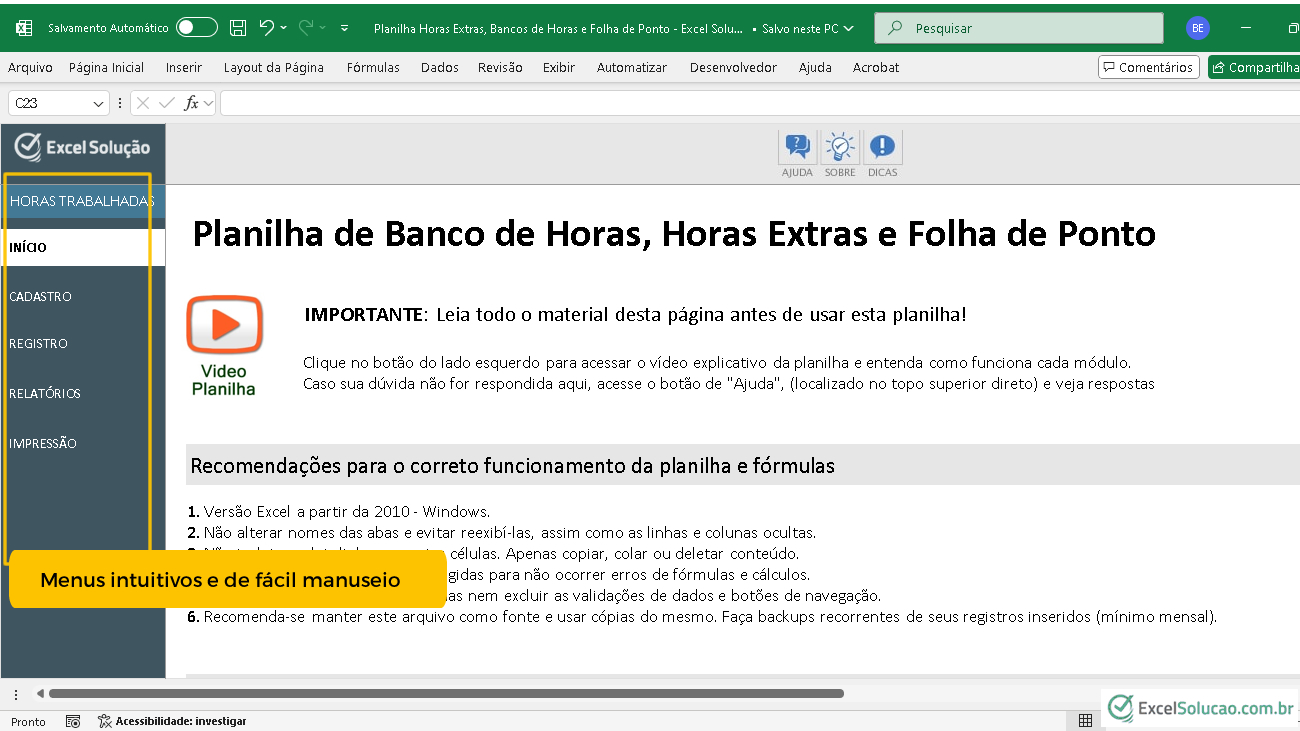Click the Comentários button
Screen dimensions: 1300x731
(x=1148, y=67)
